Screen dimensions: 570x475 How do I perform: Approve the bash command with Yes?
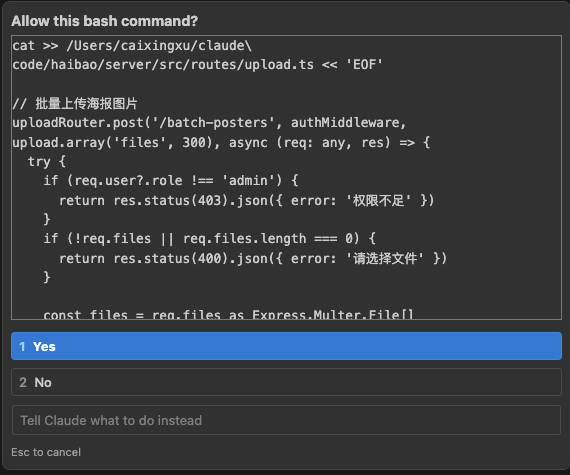[x=286, y=346]
